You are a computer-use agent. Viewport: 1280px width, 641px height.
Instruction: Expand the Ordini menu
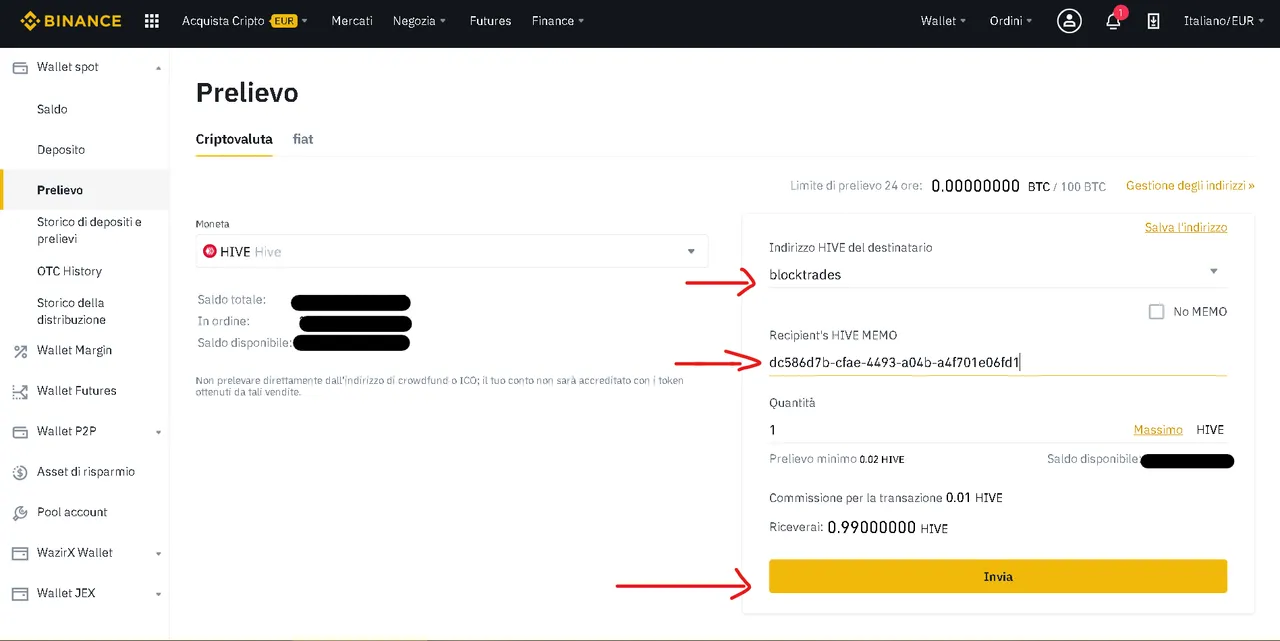[1011, 21]
